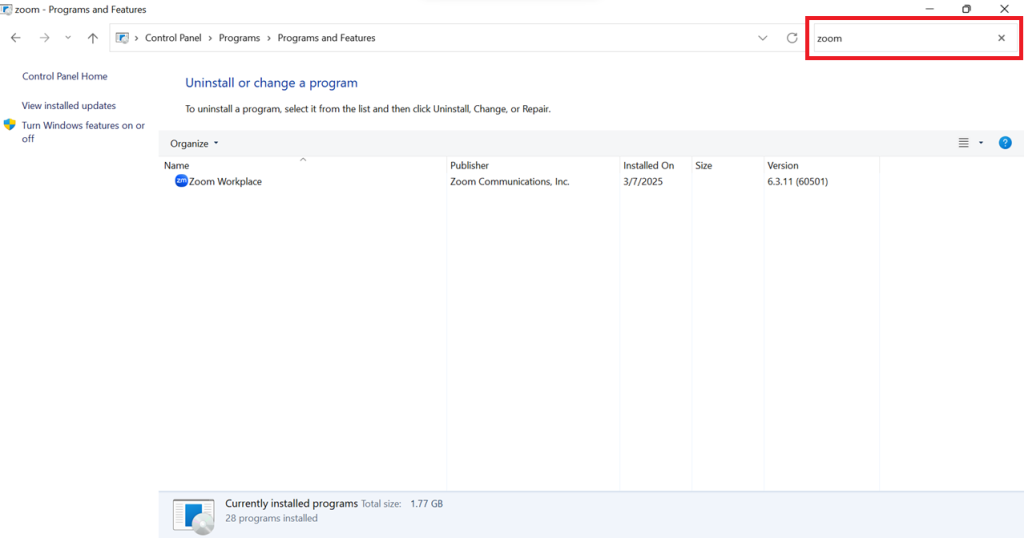Click the Forward navigation arrow
The width and height of the screenshot is (1024, 538).
pos(44,38)
